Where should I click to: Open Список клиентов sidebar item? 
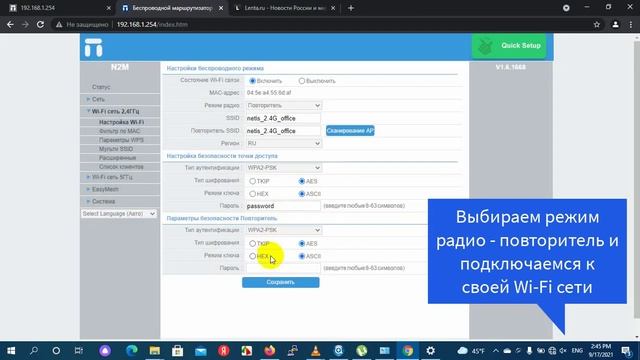click(x=121, y=167)
